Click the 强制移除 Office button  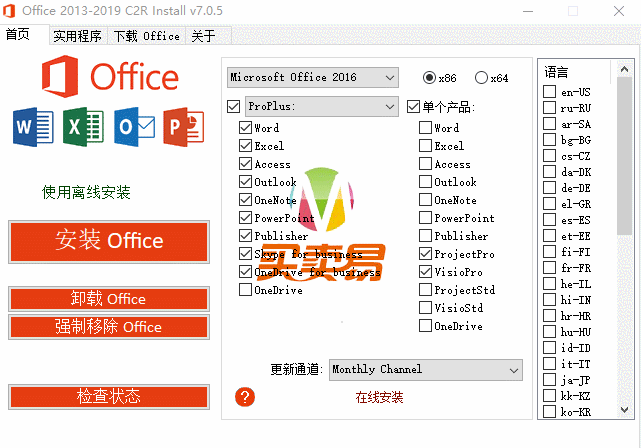click(x=109, y=327)
